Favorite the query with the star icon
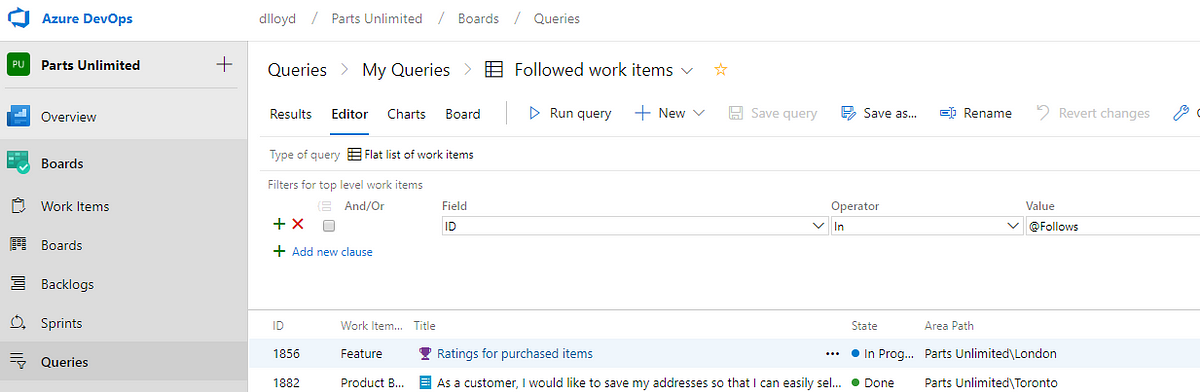 (719, 70)
